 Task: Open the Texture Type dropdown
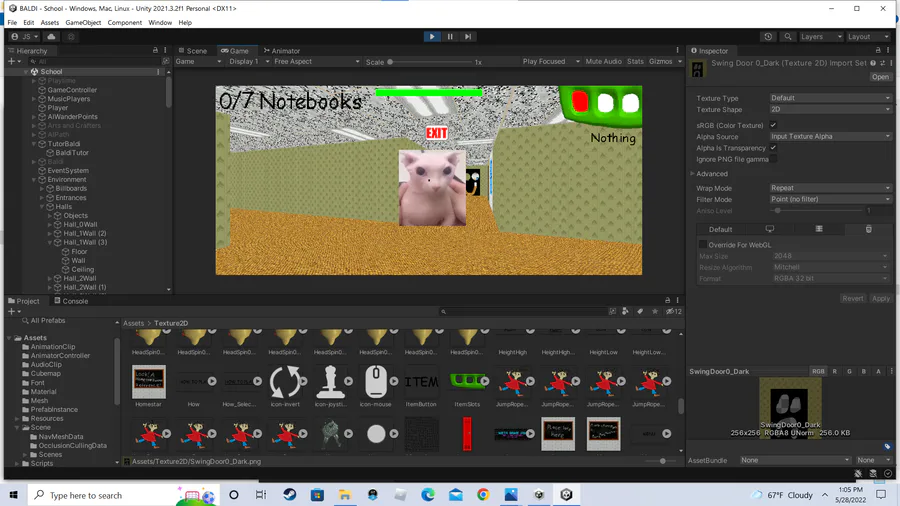pos(830,98)
